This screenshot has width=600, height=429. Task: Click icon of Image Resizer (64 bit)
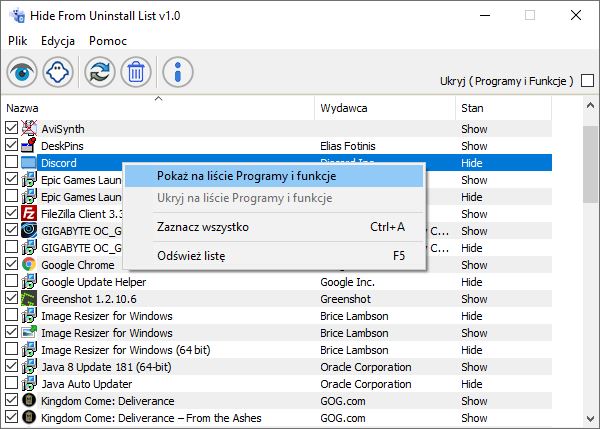pyautogui.click(x=29, y=349)
